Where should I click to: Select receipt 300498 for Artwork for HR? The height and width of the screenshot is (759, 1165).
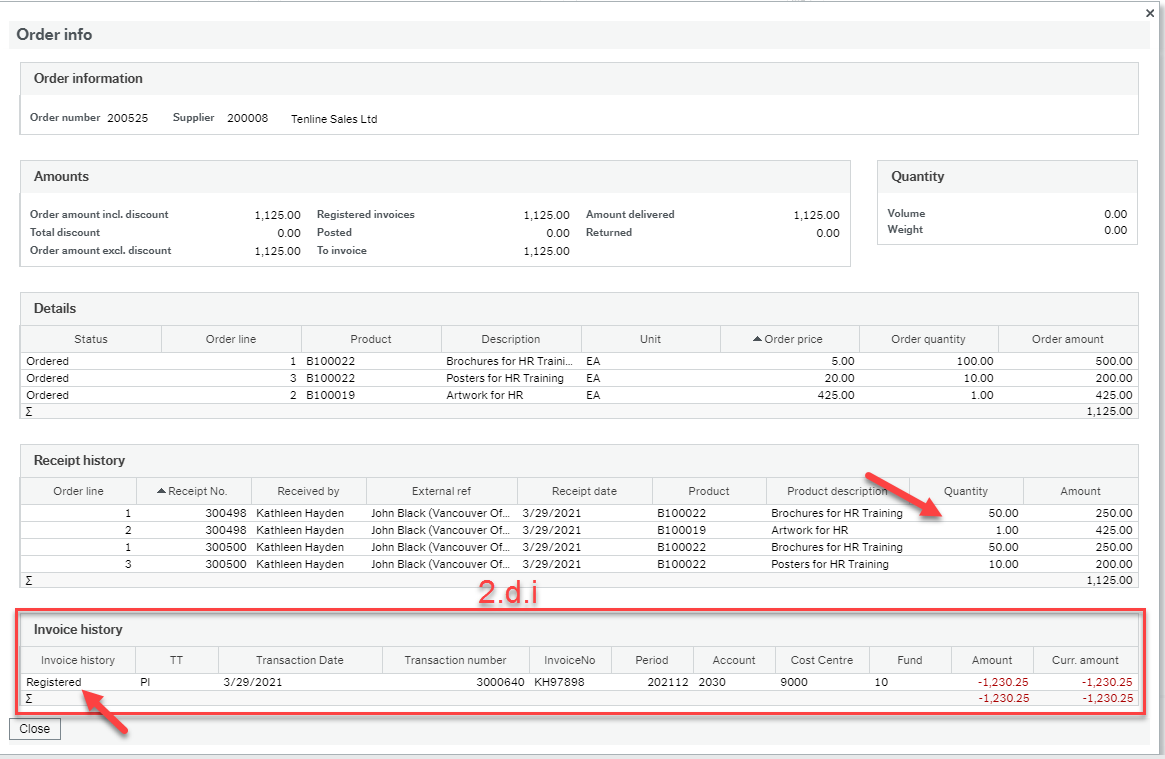point(400,530)
